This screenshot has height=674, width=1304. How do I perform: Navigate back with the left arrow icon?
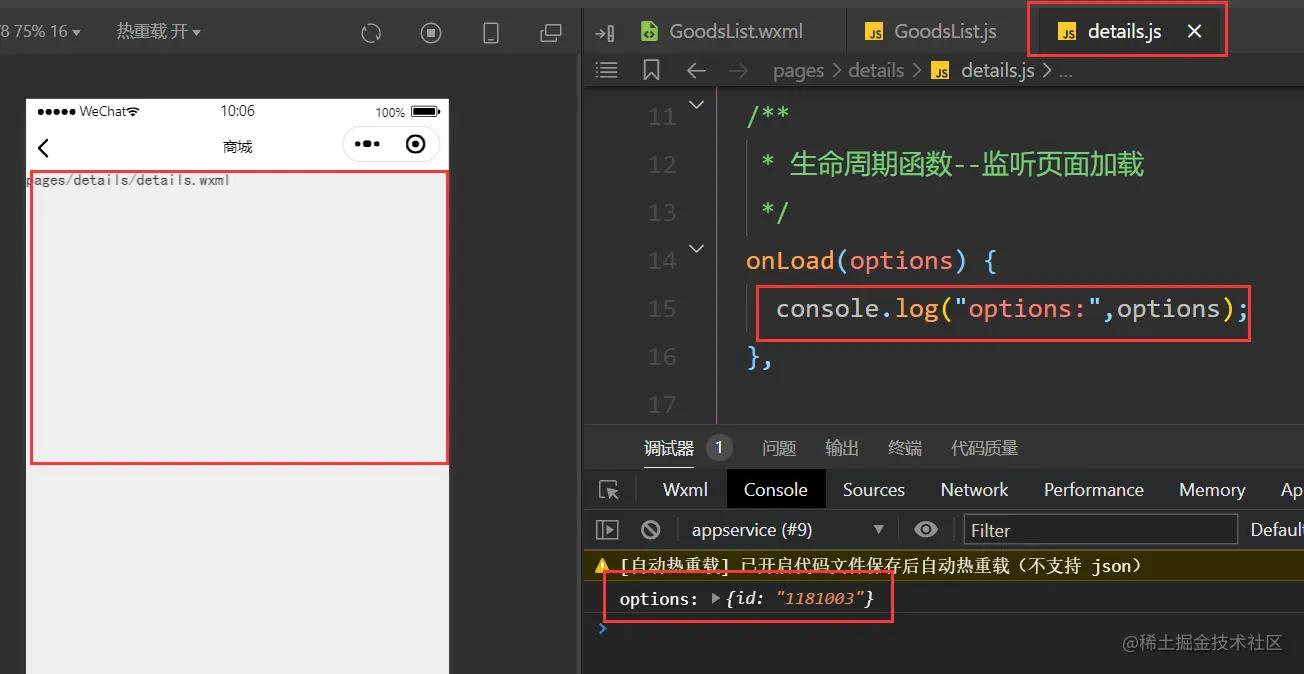tap(696, 70)
